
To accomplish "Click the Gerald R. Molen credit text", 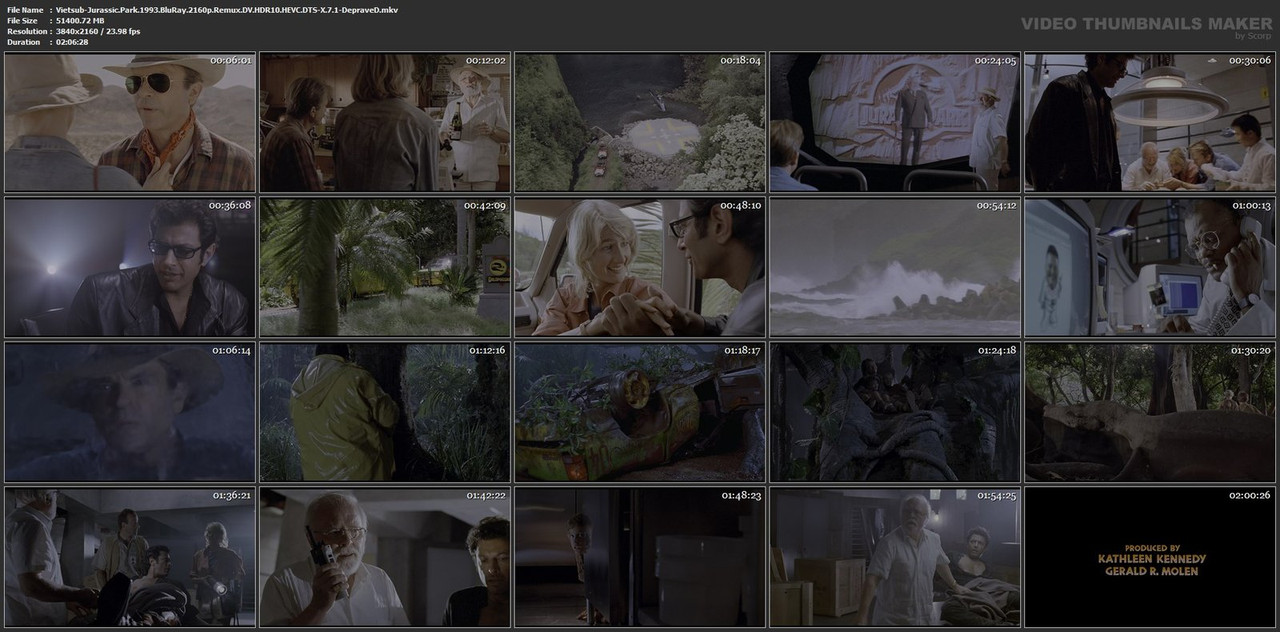I will tap(1152, 571).
